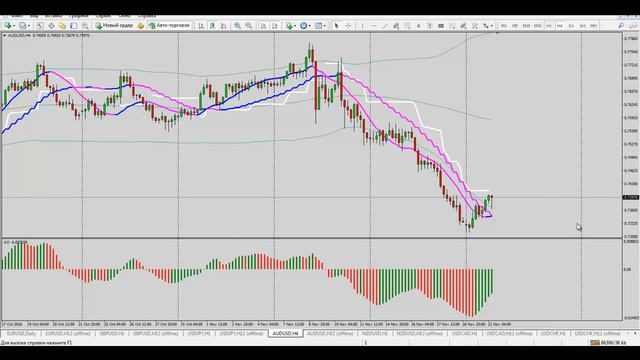Switch timeframe to W1
Viewport: 640px width, 360px height.
pyautogui.click(x=582, y=26)
